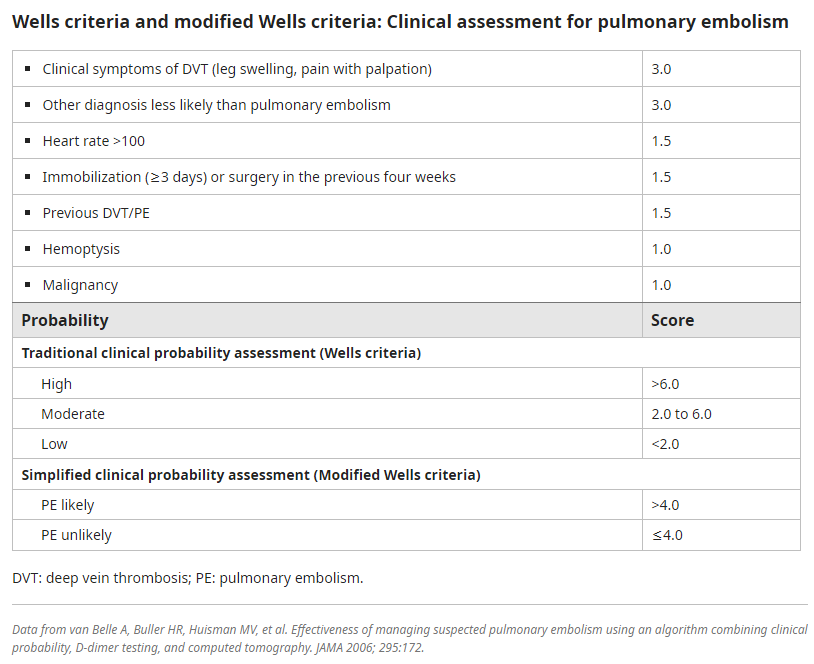This screenshot has height=664, width=814.
Task: Click the abbreviation footnote for DVT and PE
Action: (x=188, y=578)
